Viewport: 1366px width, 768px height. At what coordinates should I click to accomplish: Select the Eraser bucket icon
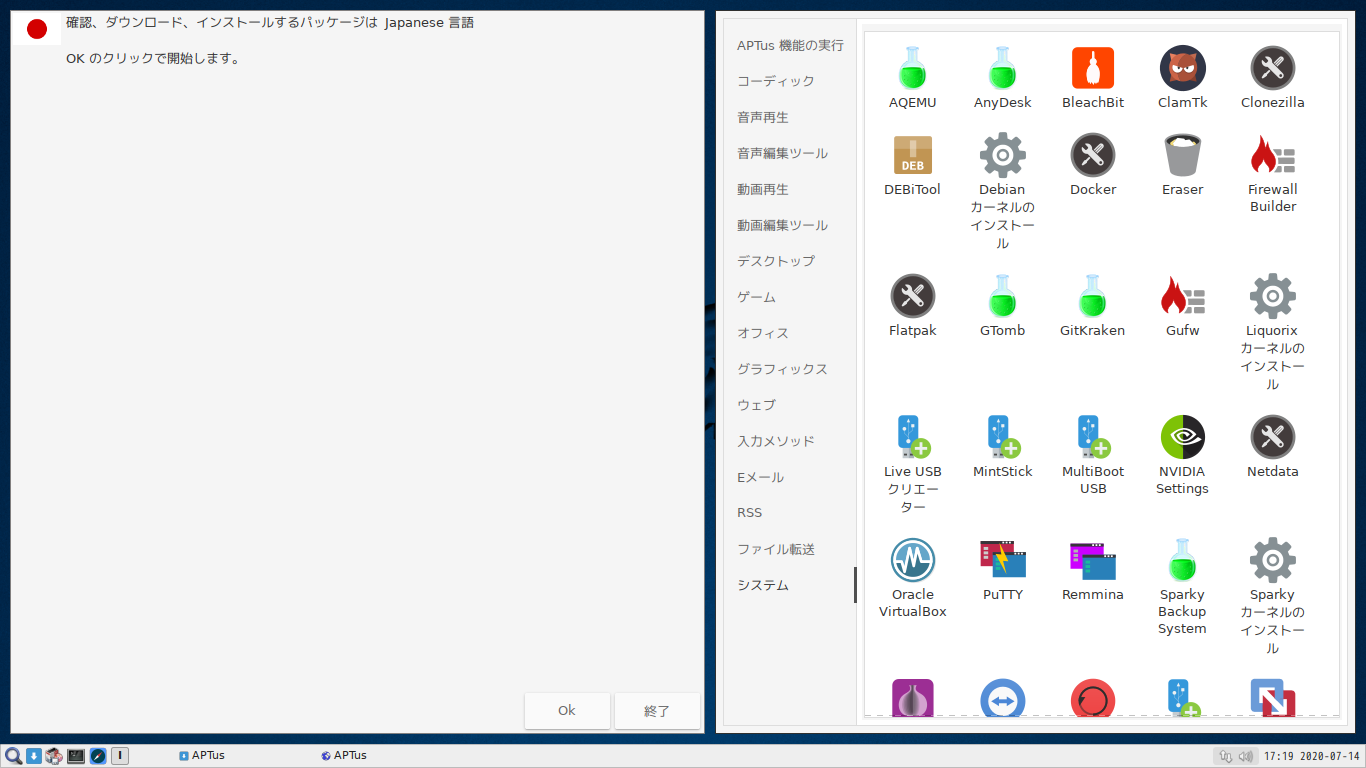1183,155
